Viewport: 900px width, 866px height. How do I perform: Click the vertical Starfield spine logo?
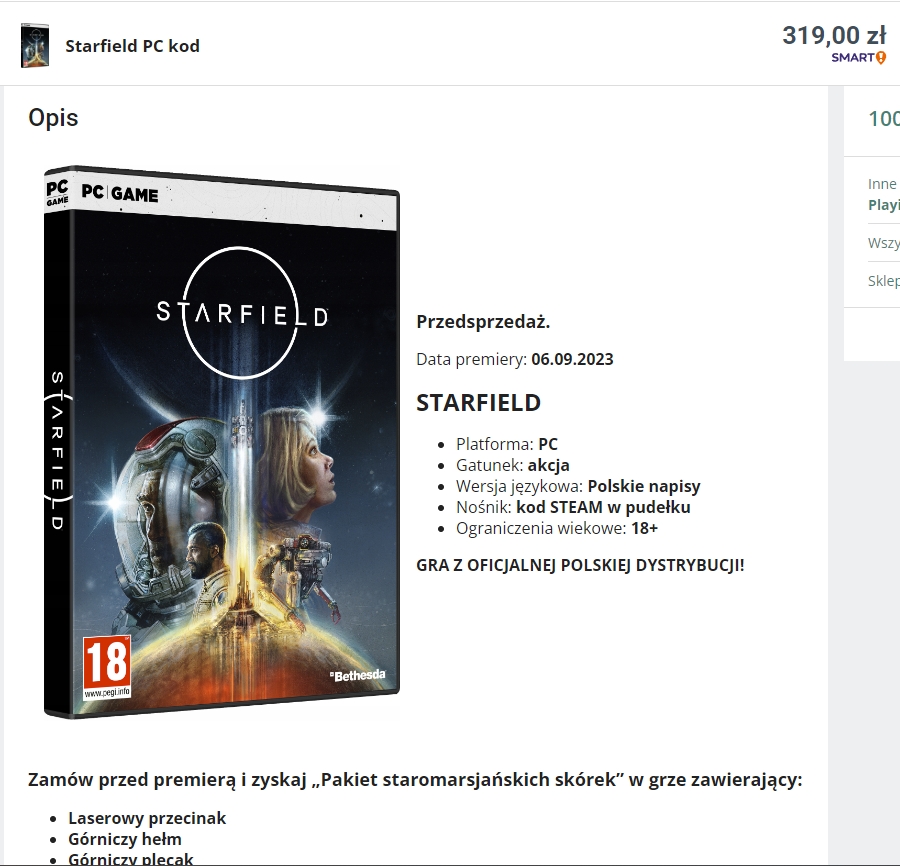[x=57, y=451]
